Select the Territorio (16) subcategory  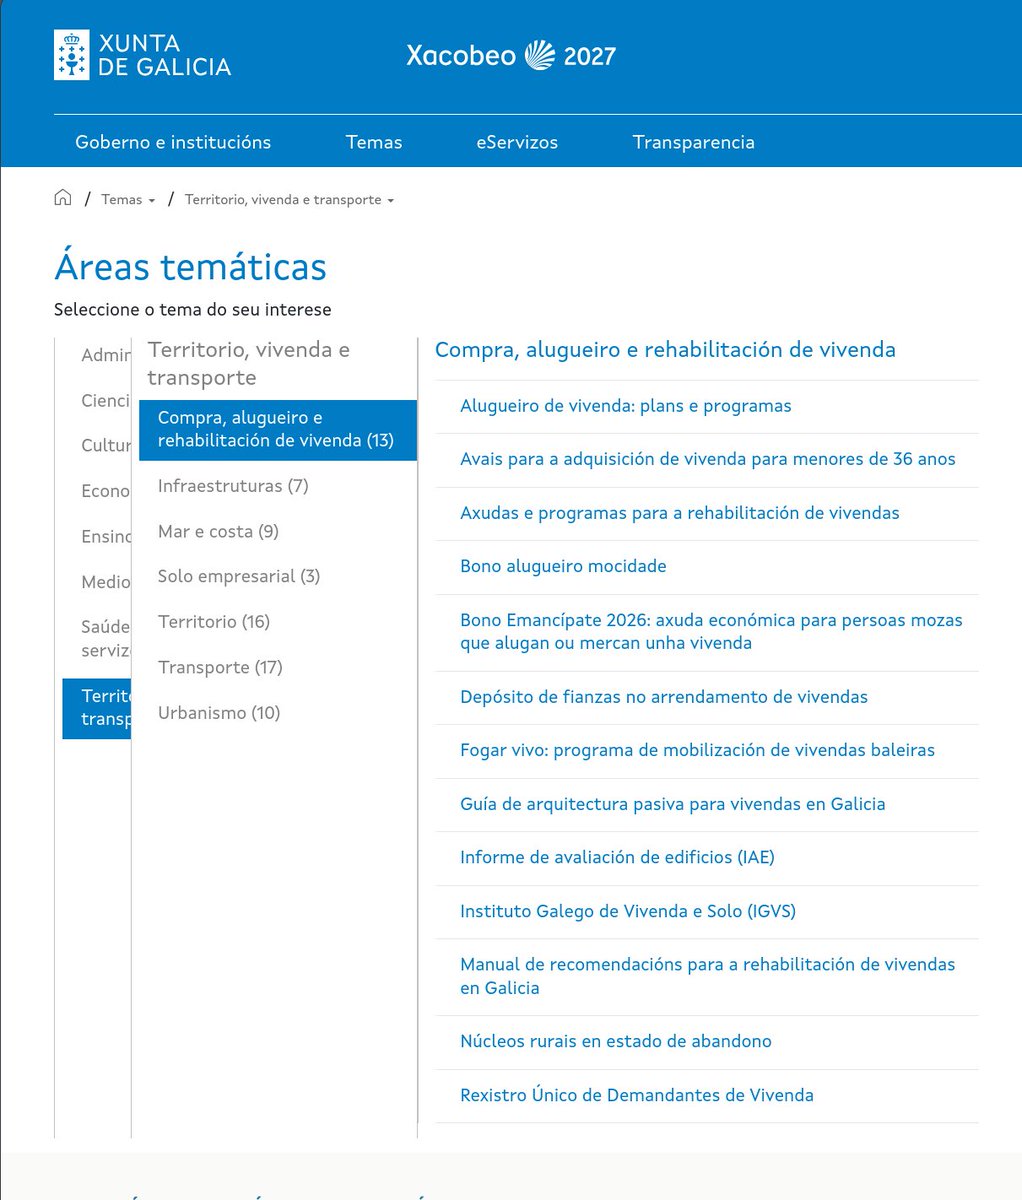tap(214, 622)
